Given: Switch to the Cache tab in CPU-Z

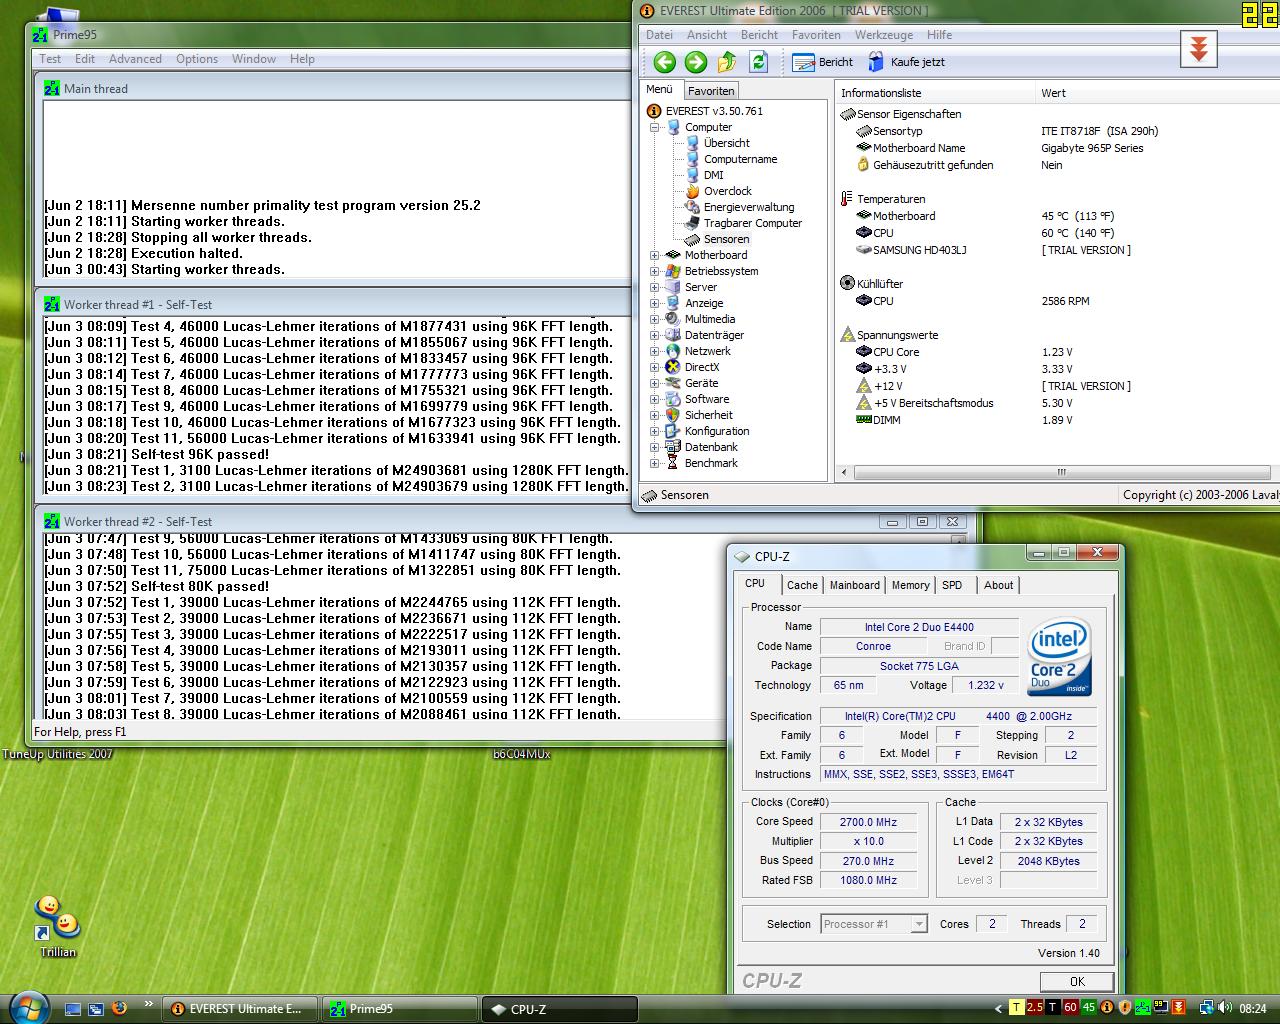Looking at the screenshot, I should (802, 586).
